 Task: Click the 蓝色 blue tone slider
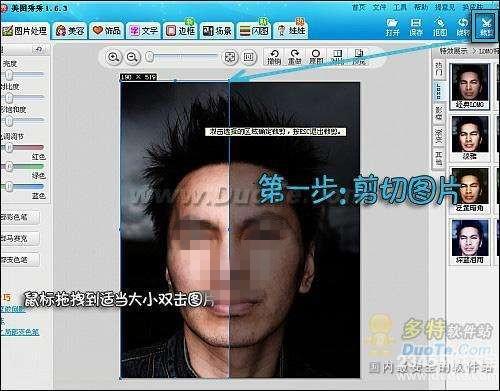22,186
